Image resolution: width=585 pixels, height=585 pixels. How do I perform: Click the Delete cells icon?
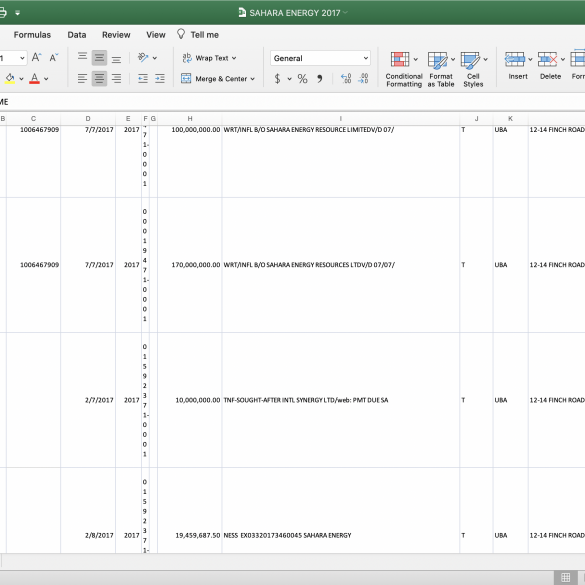coord(548,59)
